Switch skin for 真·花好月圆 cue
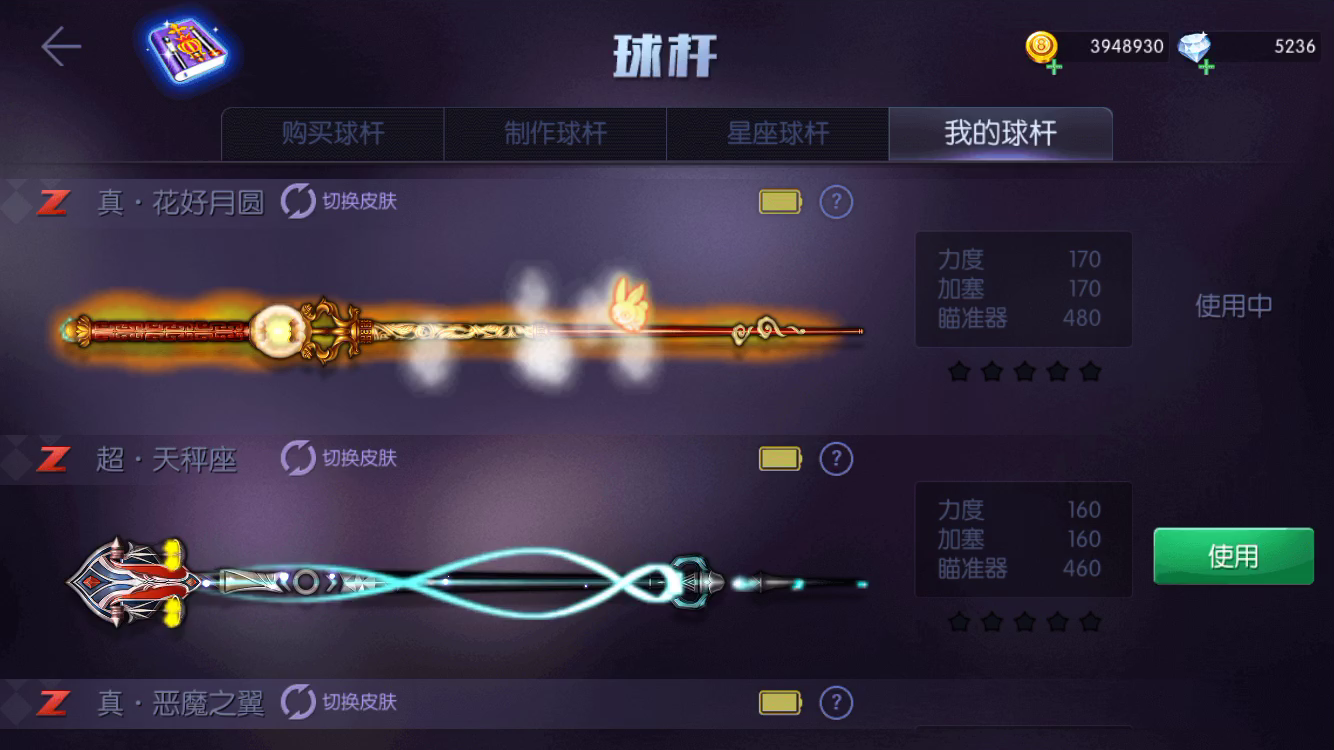Image resolution: width=1334 pixels, height=750 pixels. [x=339, y=202]
